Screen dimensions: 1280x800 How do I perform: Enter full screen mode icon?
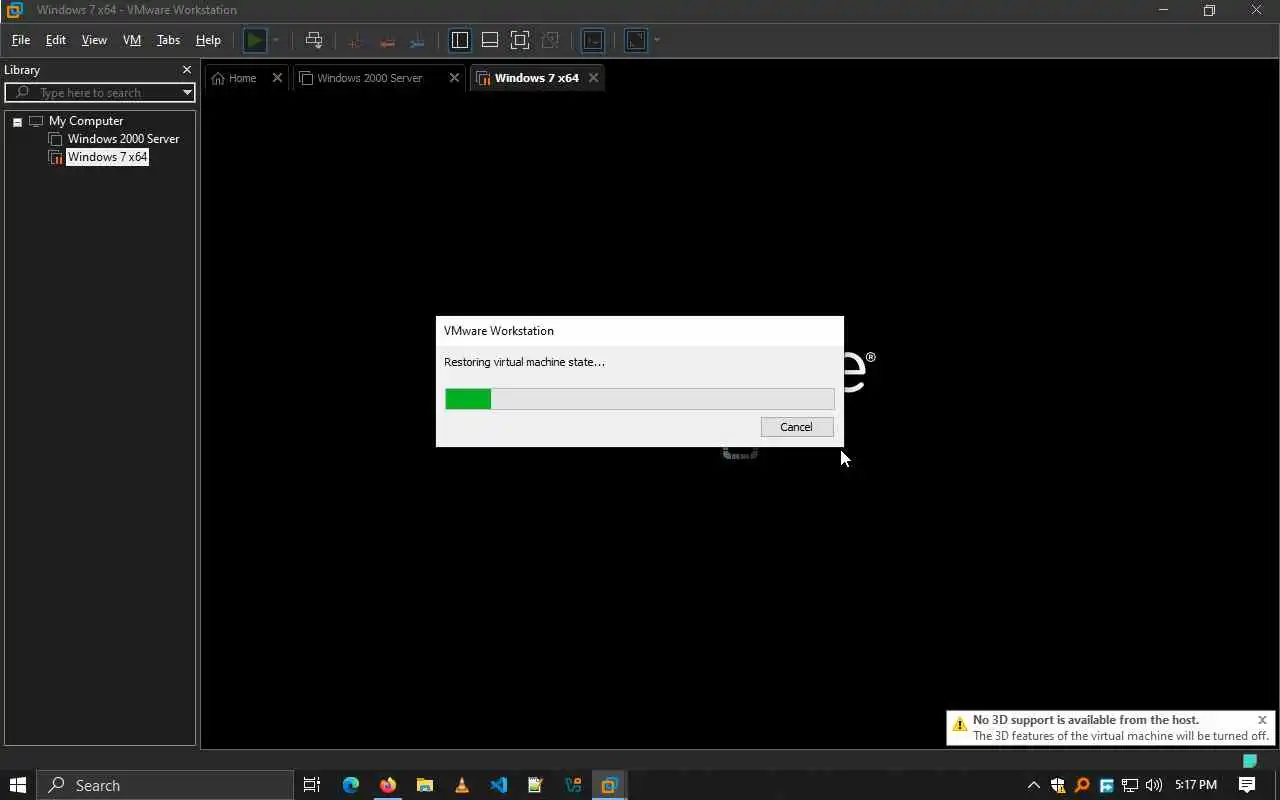[520, 40]
